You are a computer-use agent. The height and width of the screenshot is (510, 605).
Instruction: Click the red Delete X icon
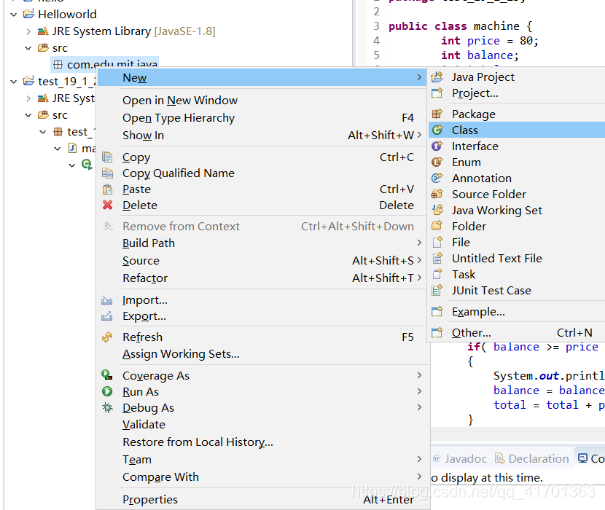[107, 205]
